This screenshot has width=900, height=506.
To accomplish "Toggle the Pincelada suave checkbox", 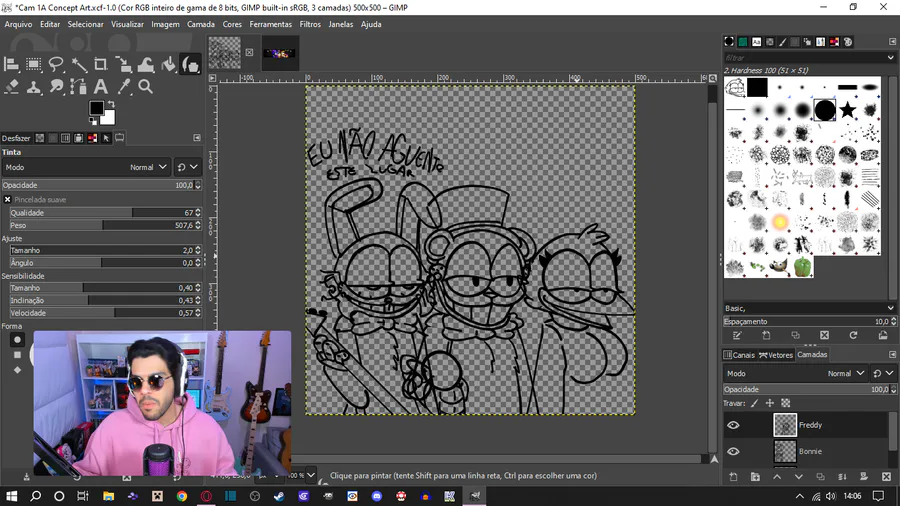I will pos(7,200).
